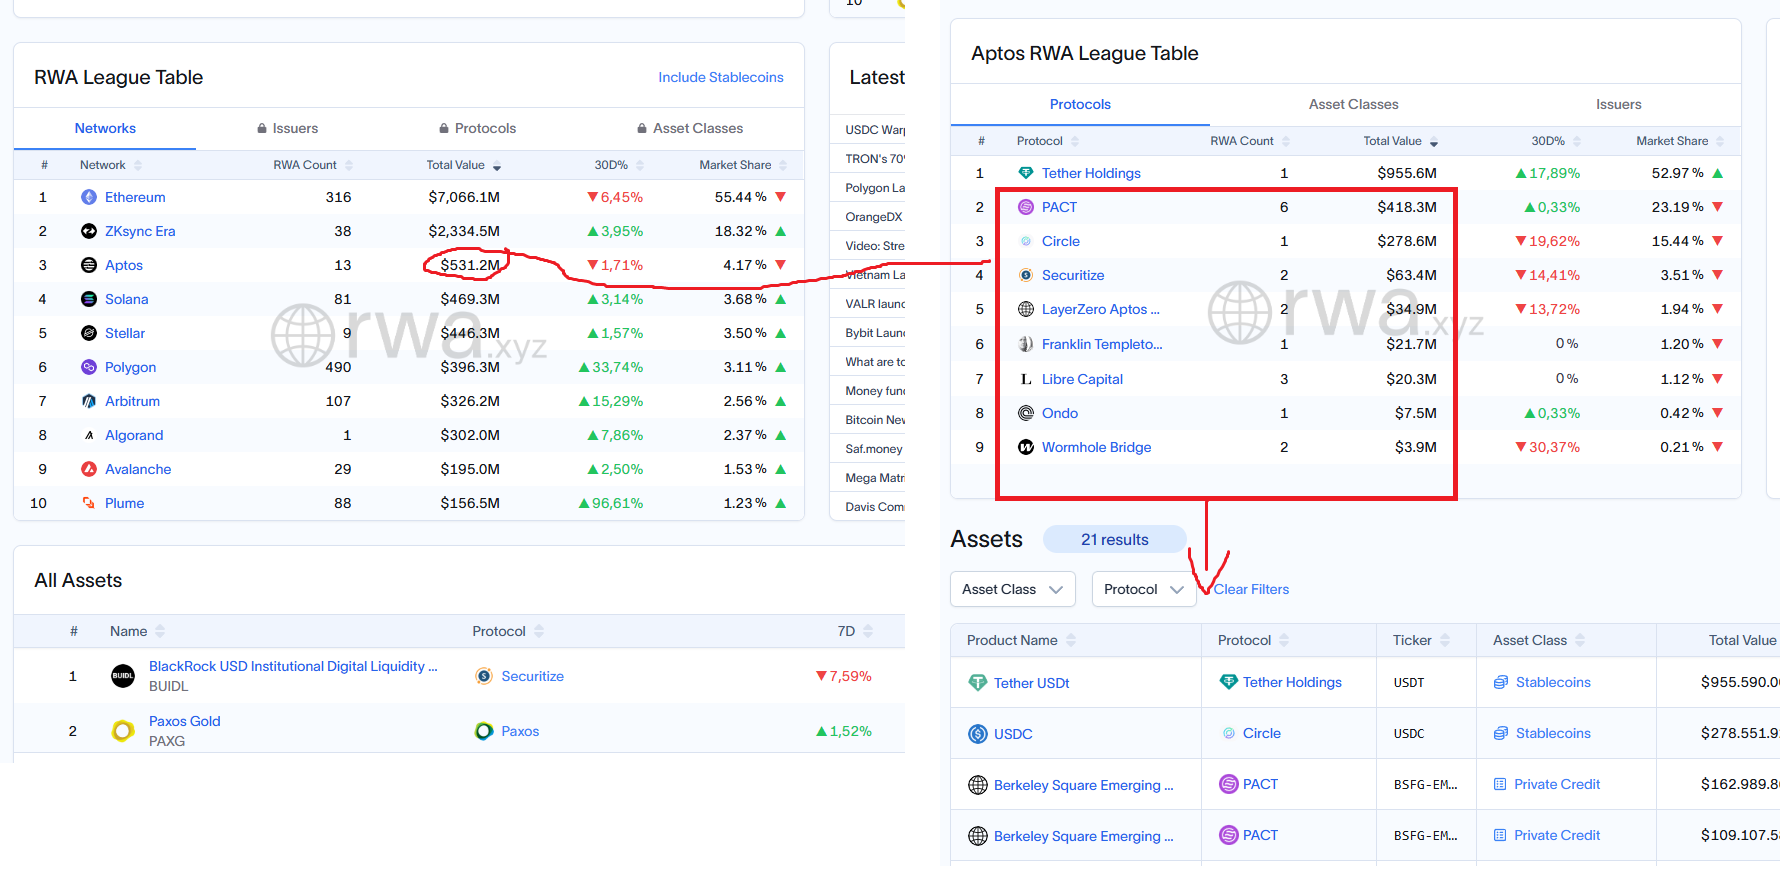This screenshot has height=884, width=1780.
Task: Switch to Protocols tab in RWA League Table
Action: pyautogui.click(x=478, y=128)
